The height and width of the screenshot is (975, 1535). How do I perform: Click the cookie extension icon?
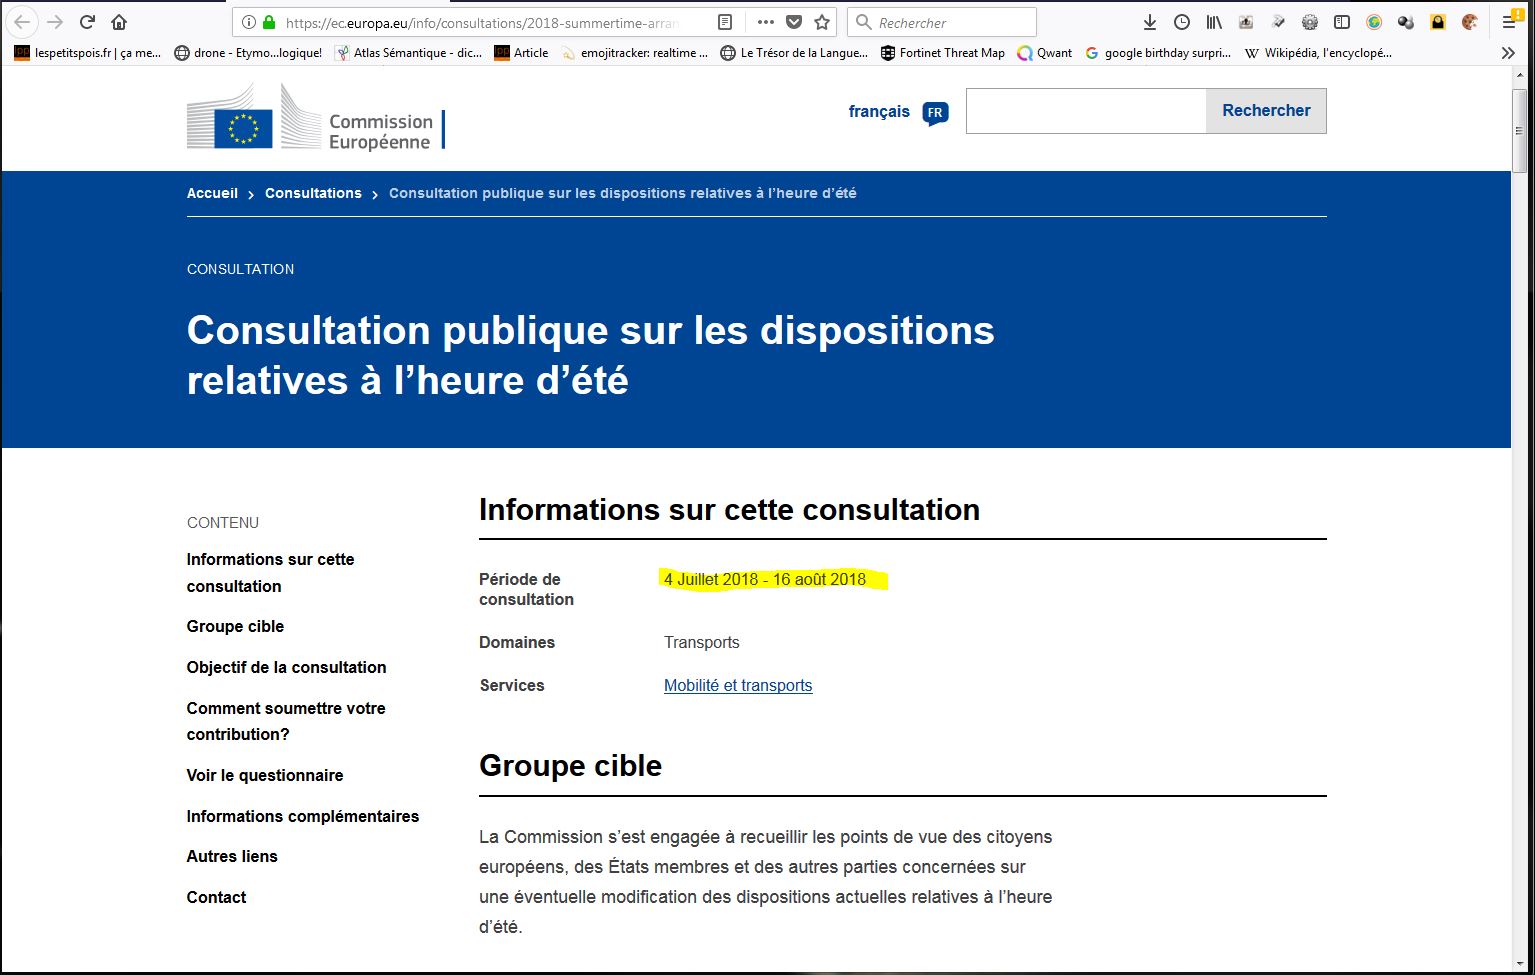1469,22
